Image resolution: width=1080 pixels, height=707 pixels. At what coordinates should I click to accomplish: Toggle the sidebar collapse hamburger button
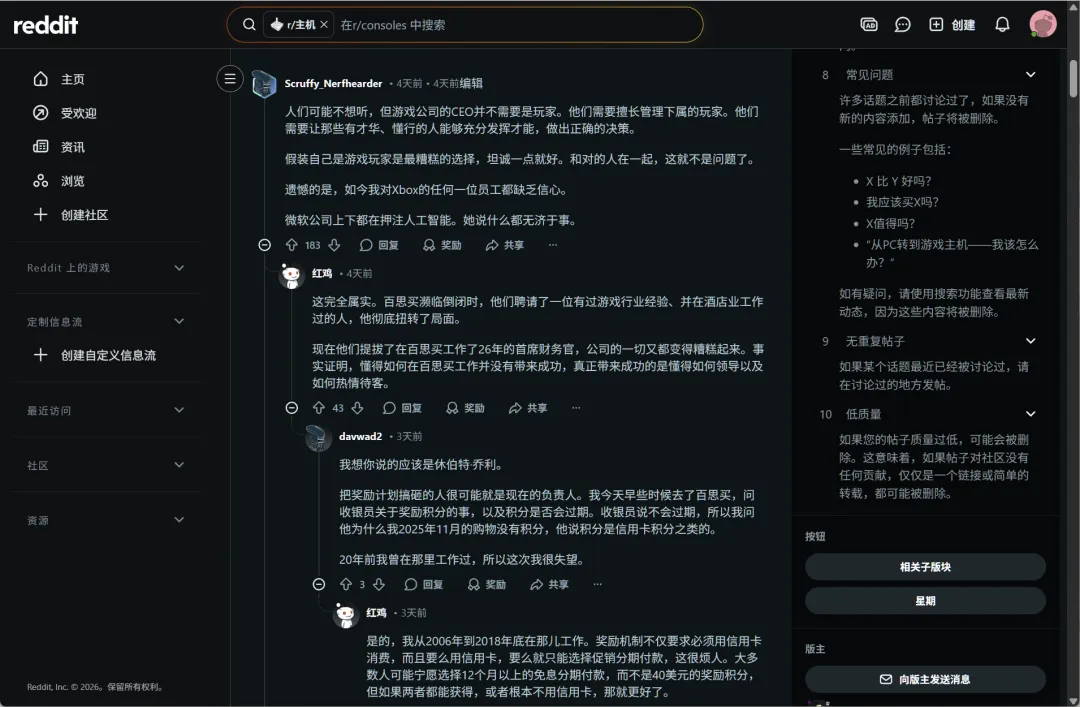pyautogui.click(x=230, y=79)
